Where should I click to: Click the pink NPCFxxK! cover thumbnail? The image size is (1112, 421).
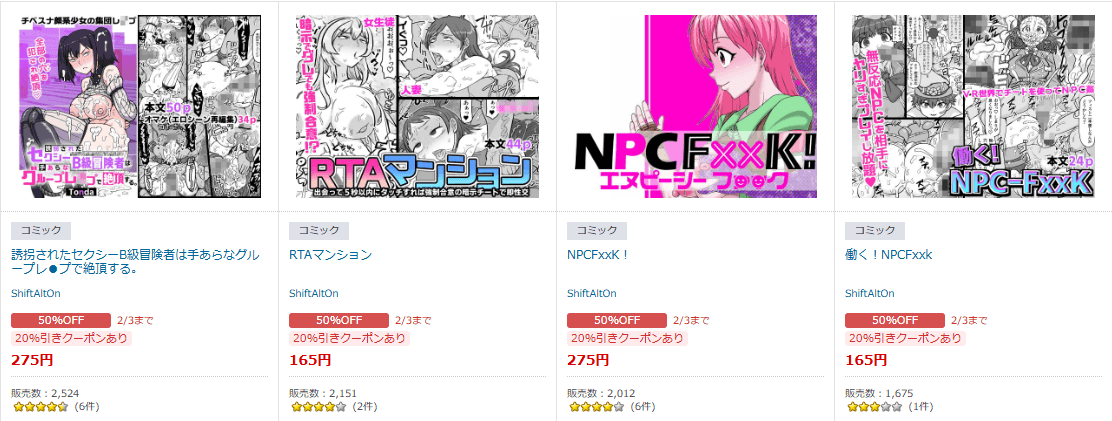(x=695, y=106)
